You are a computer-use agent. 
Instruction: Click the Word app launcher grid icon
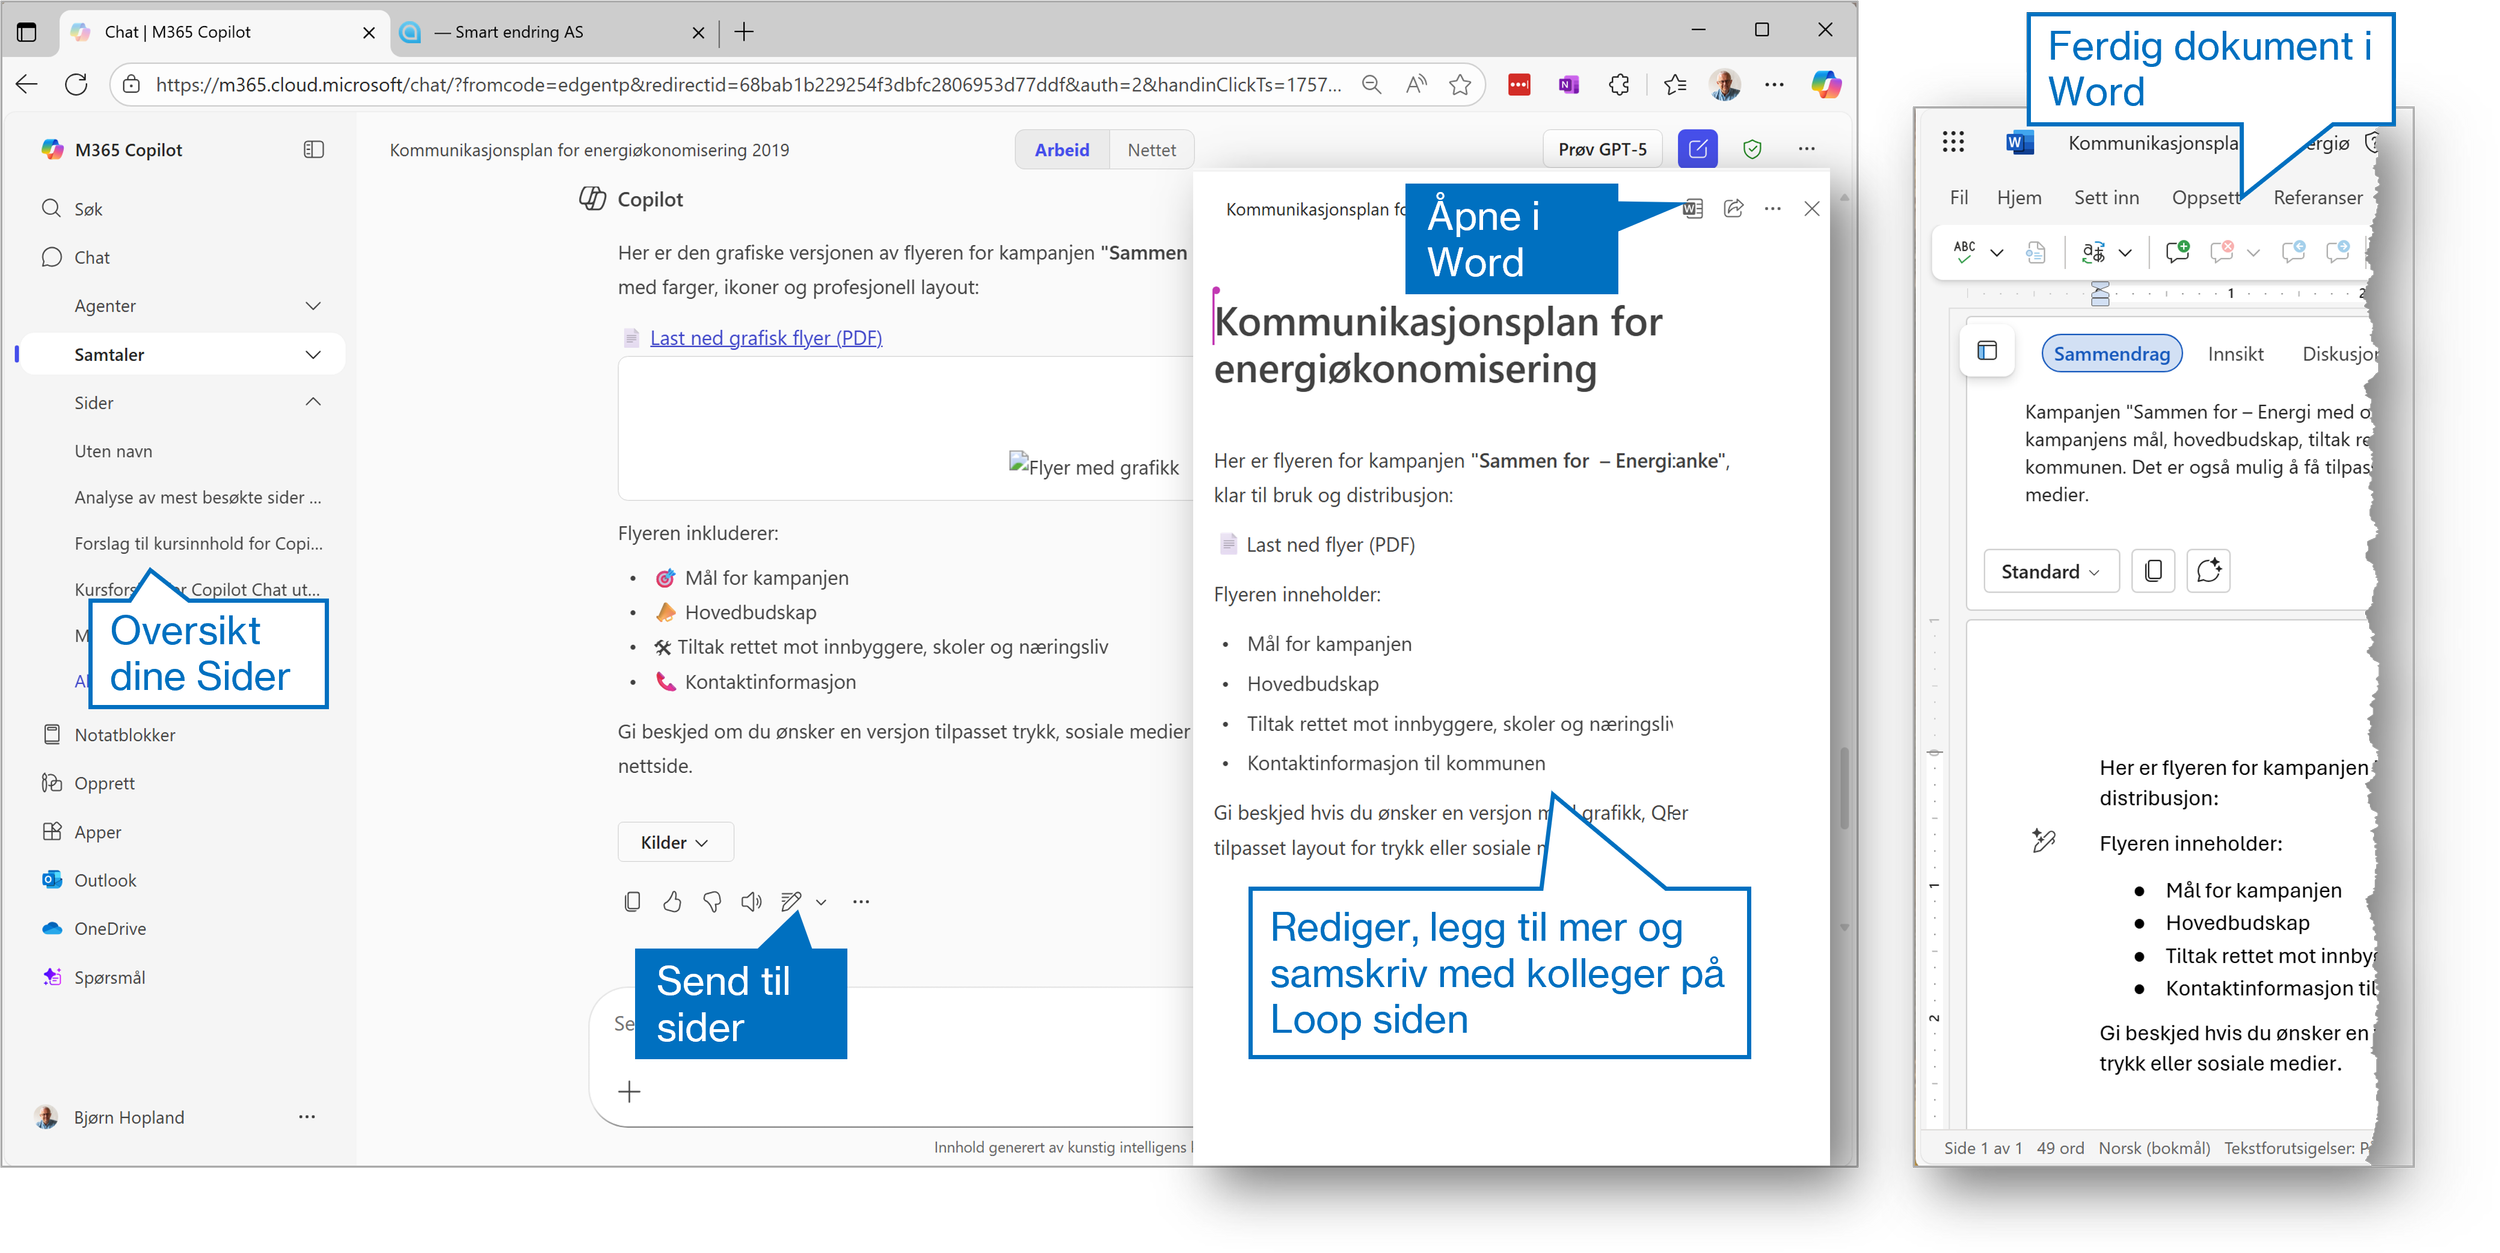click(1953, 143)
